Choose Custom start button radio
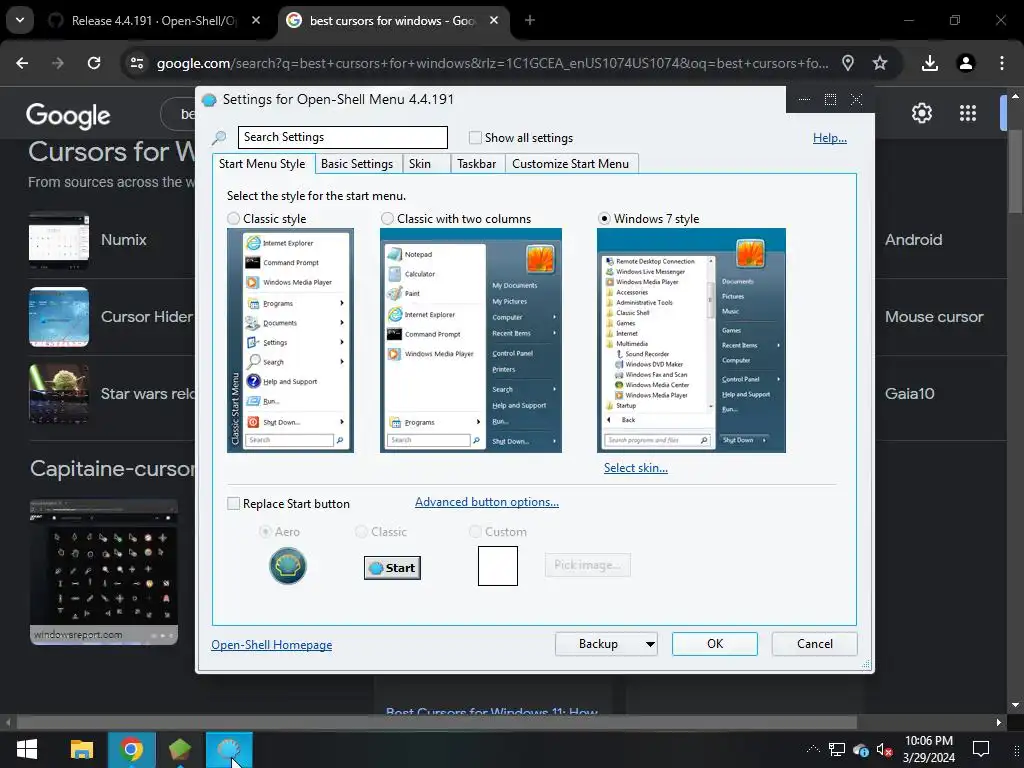 (475, 532)
